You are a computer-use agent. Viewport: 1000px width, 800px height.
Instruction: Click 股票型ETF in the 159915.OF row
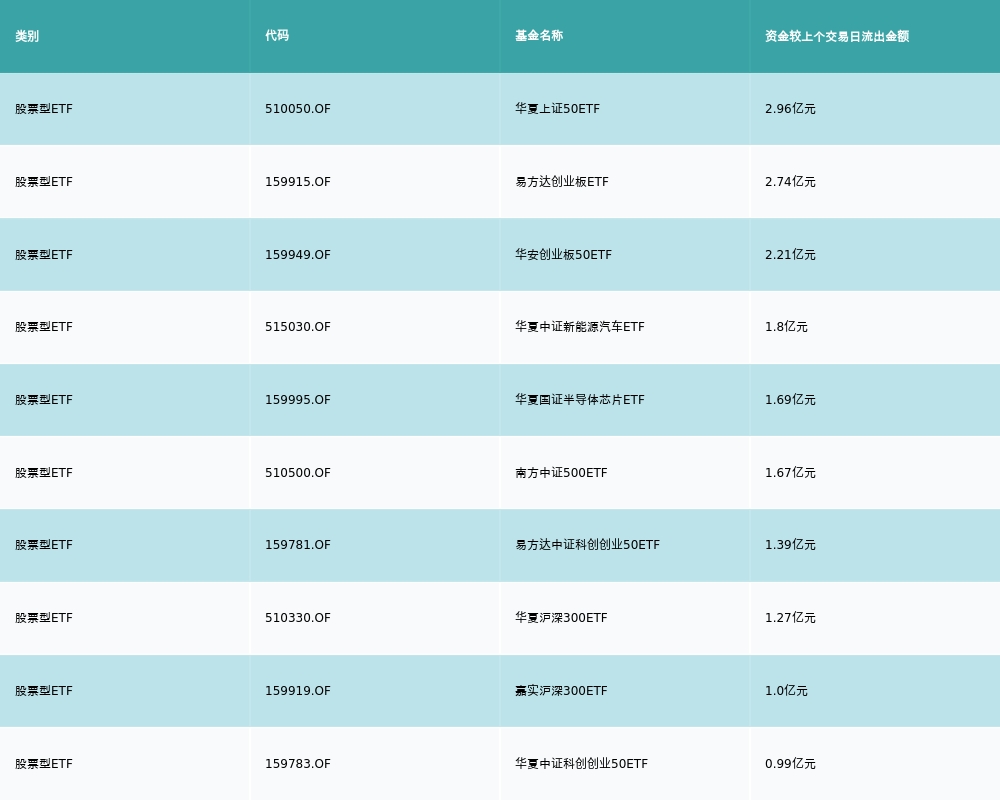click(44, 182)
